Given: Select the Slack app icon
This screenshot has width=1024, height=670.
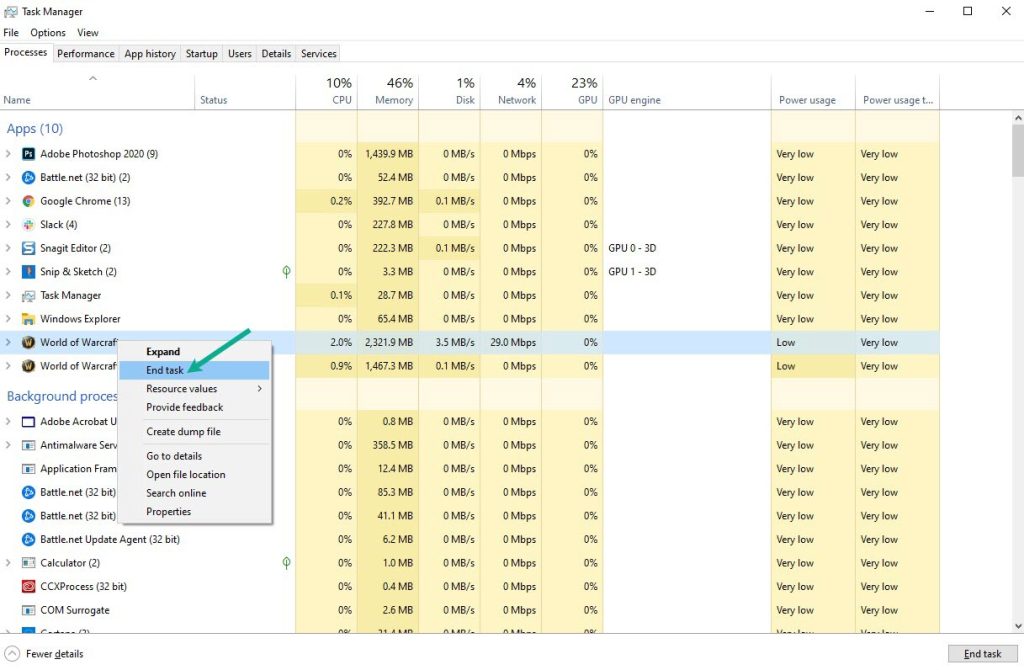Looking at the screenshot, I should 28,225.
